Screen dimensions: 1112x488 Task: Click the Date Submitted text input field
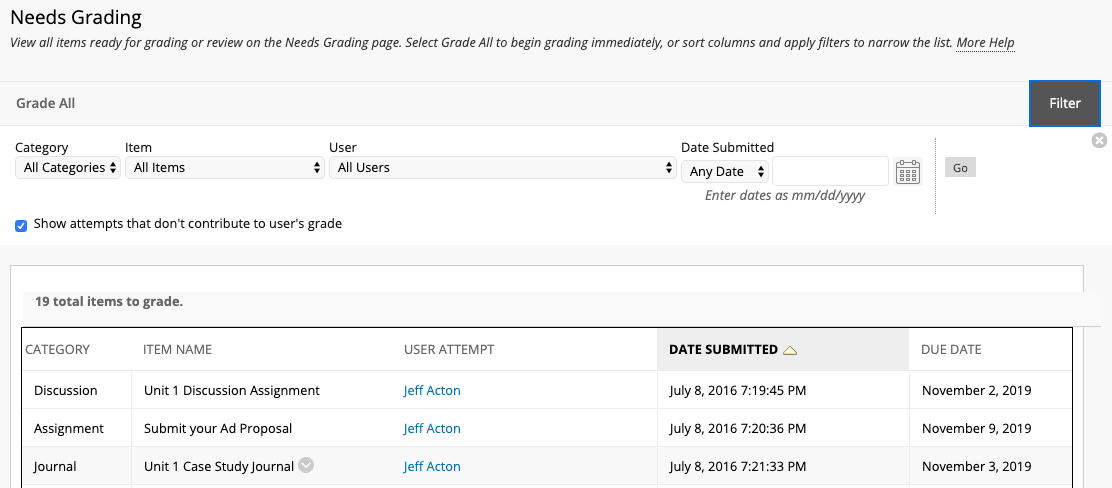pyautogui.click(x=830, y=171)
